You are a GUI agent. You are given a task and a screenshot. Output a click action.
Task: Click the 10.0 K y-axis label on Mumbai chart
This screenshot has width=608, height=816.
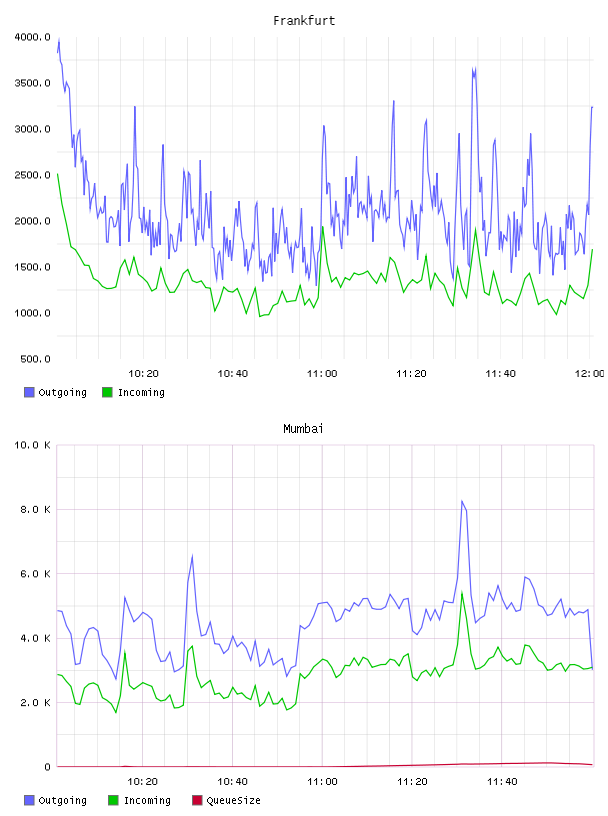click(x=32, y=445)
